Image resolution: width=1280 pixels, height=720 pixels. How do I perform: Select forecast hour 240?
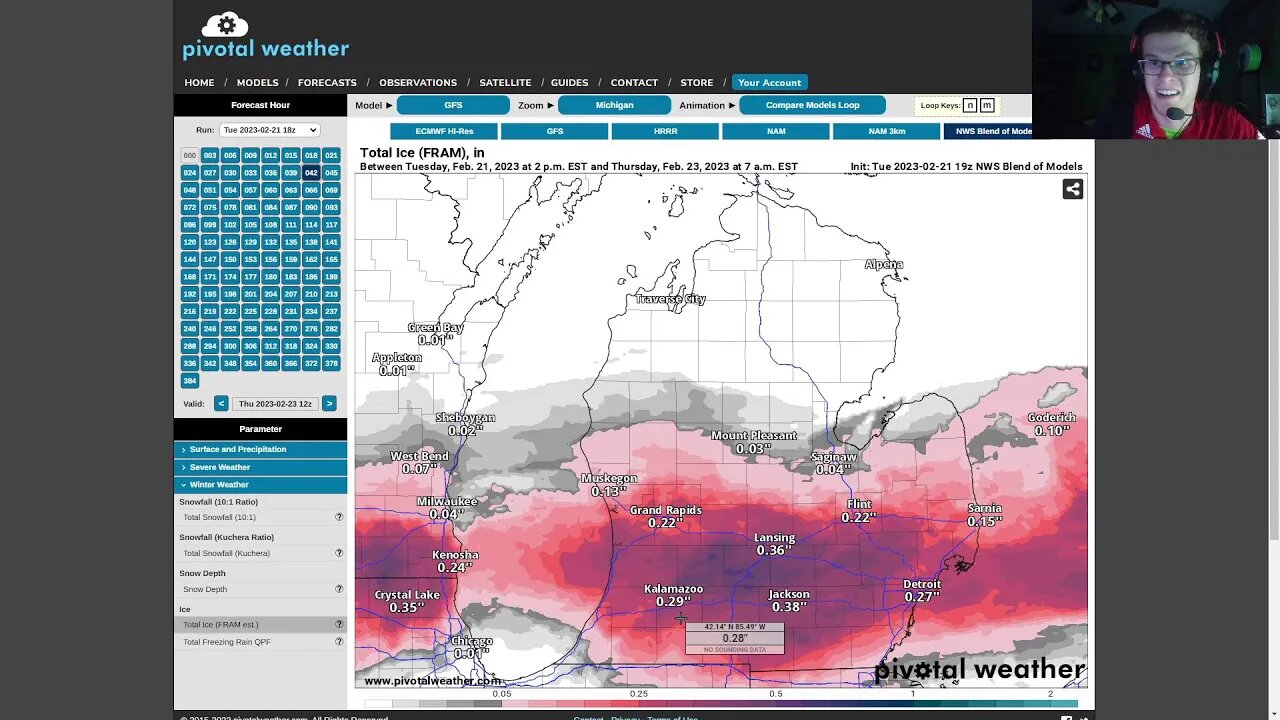pos(189,328)
